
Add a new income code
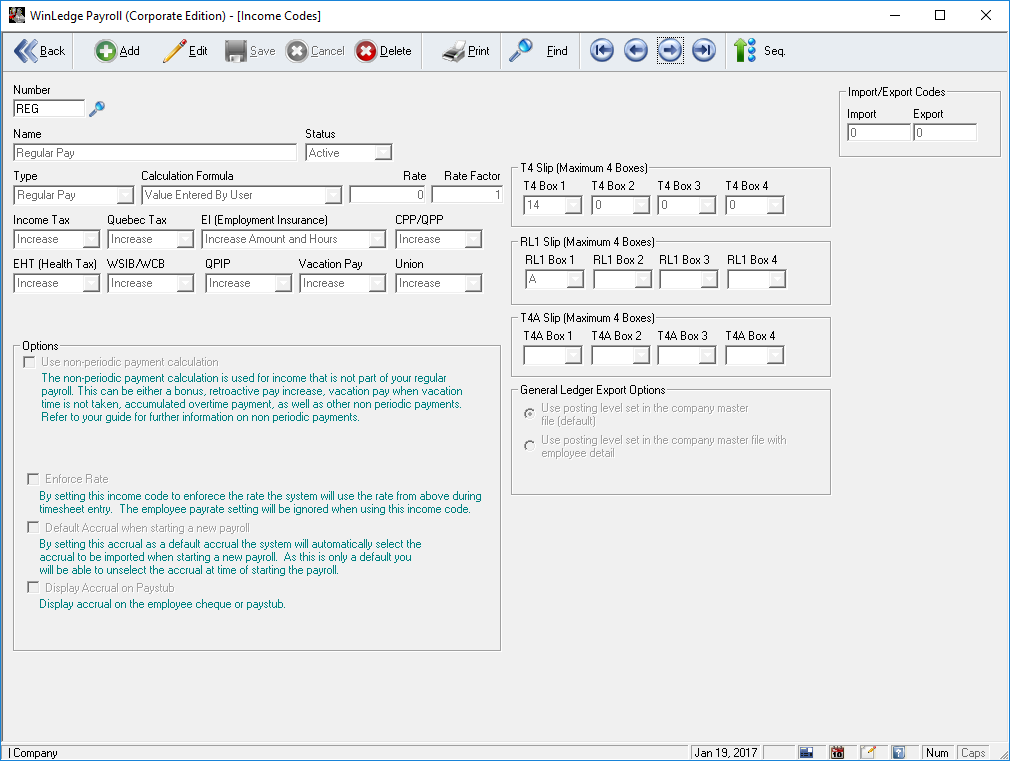pos(117,51)
